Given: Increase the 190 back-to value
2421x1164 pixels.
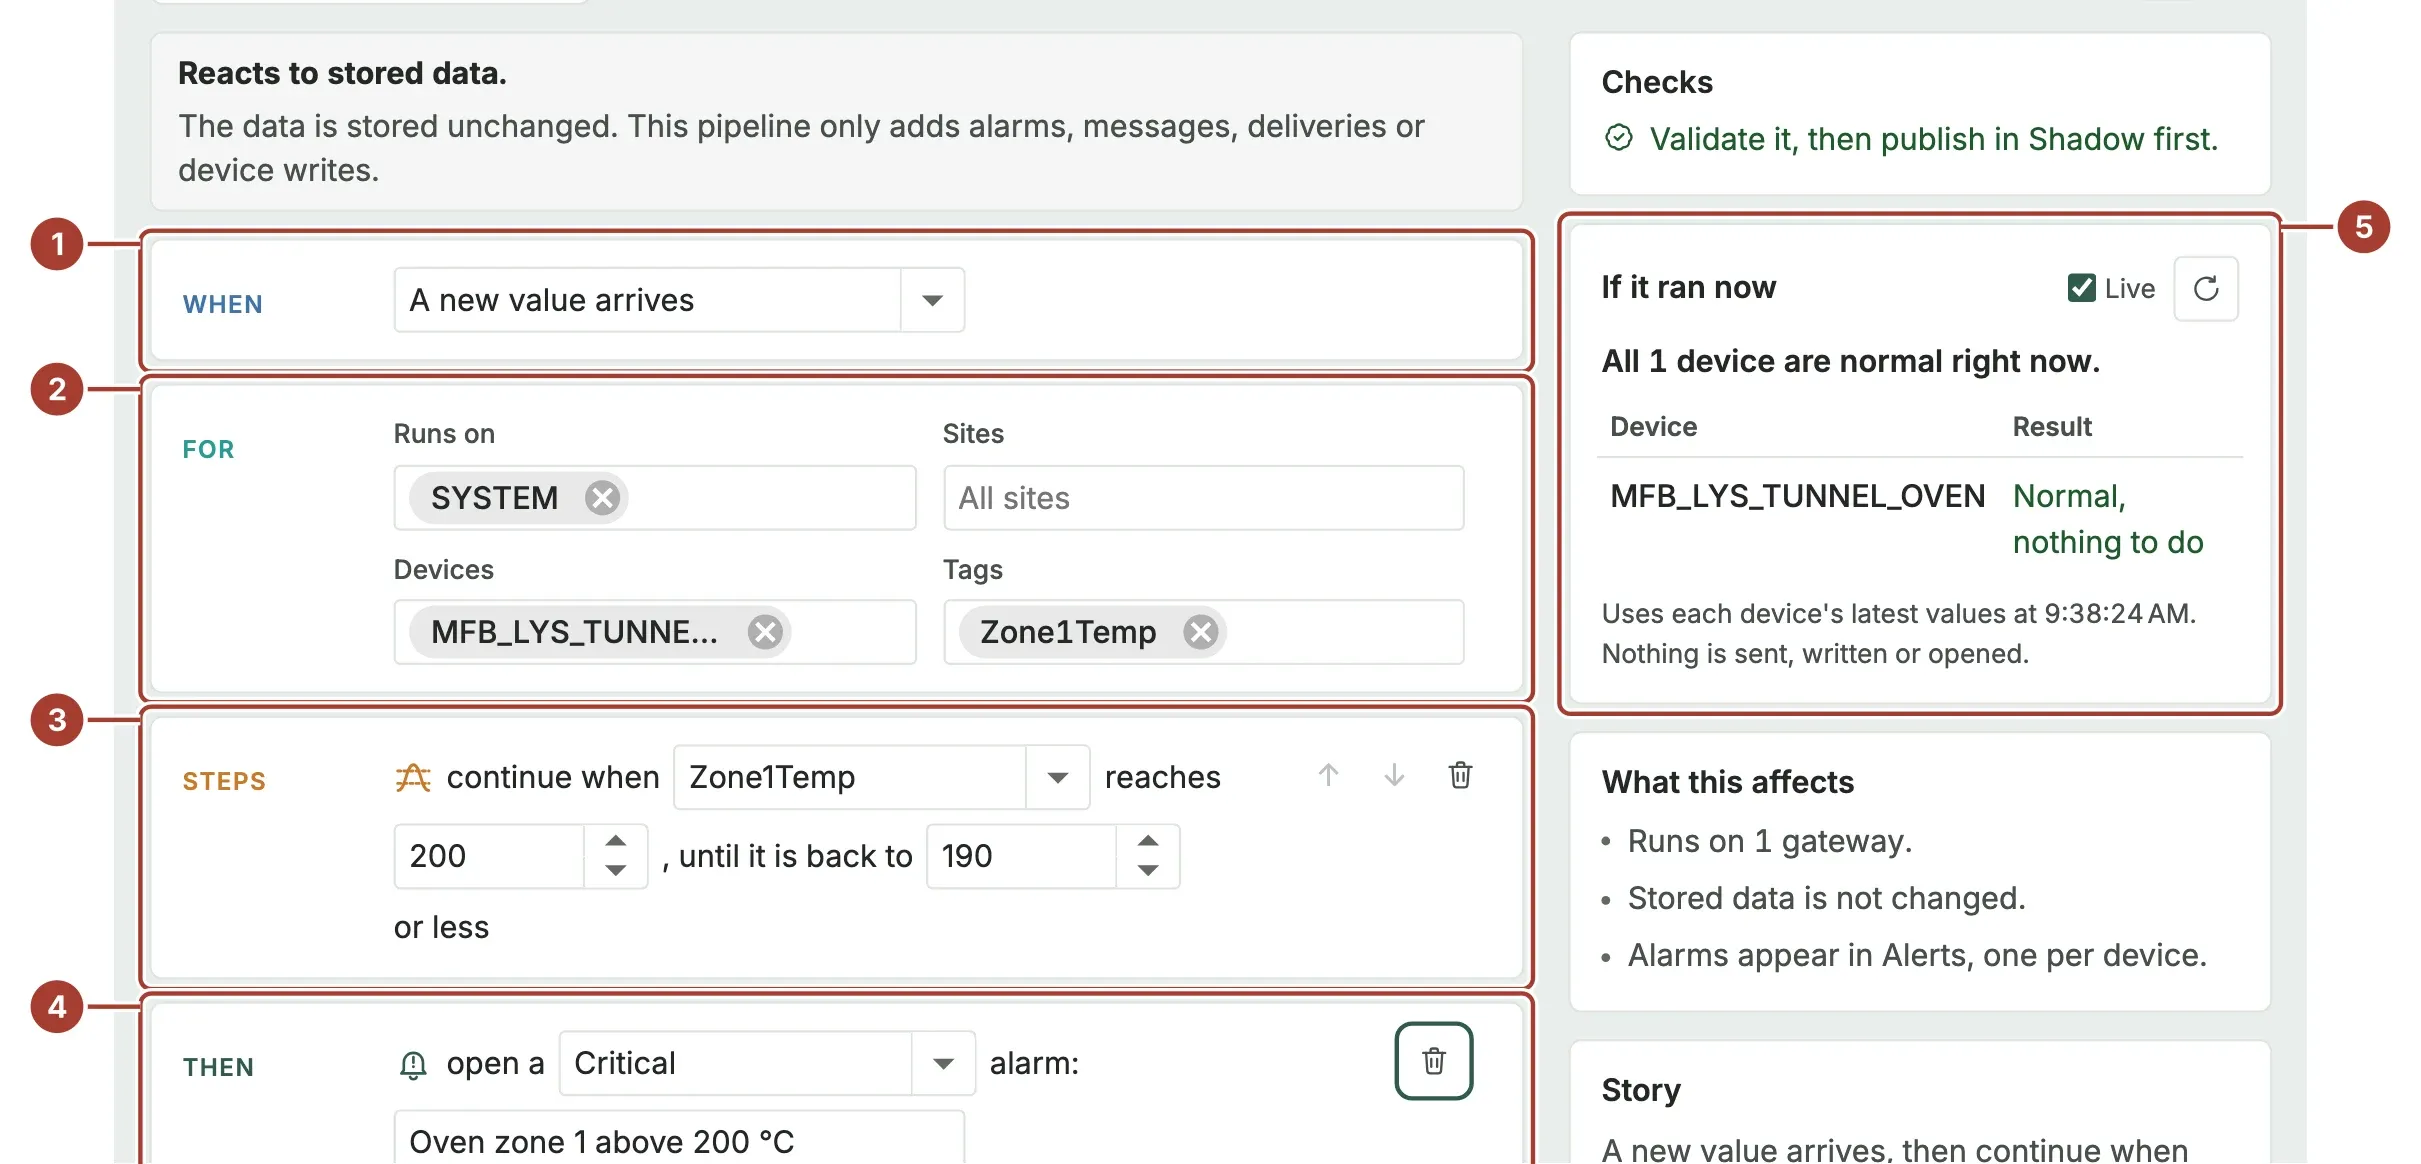Looking at the screenshot, I should (1148, 841).
